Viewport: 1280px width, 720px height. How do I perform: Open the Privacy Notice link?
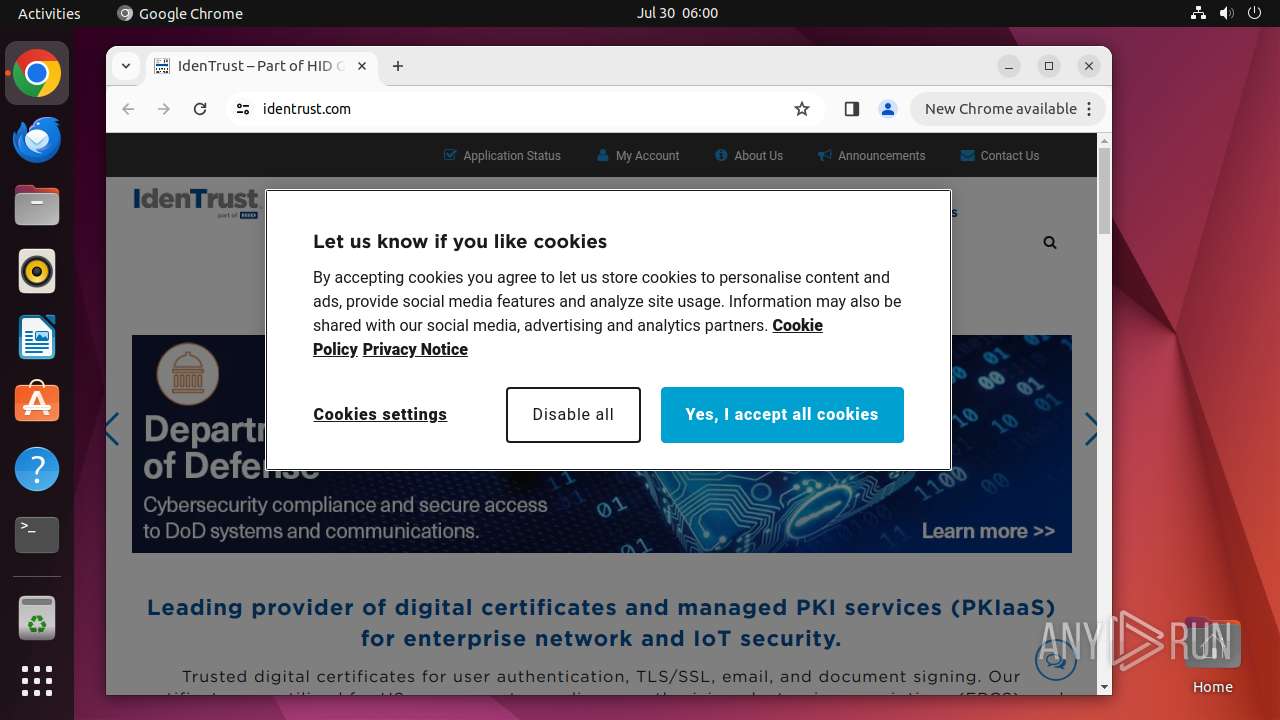pos(415,349)
